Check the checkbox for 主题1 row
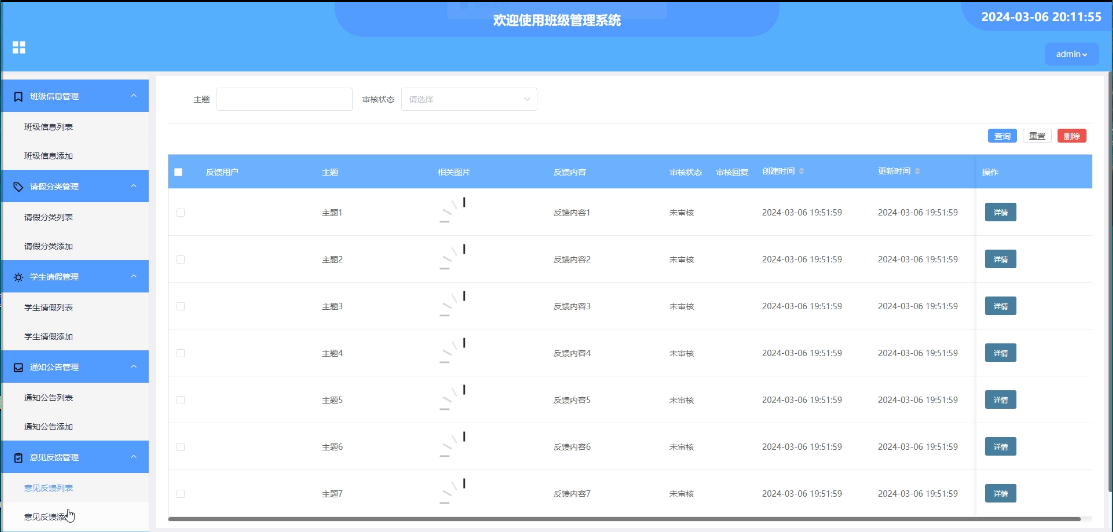The width and height of the screenshot is (1113, 532). [x=180, y=212]
